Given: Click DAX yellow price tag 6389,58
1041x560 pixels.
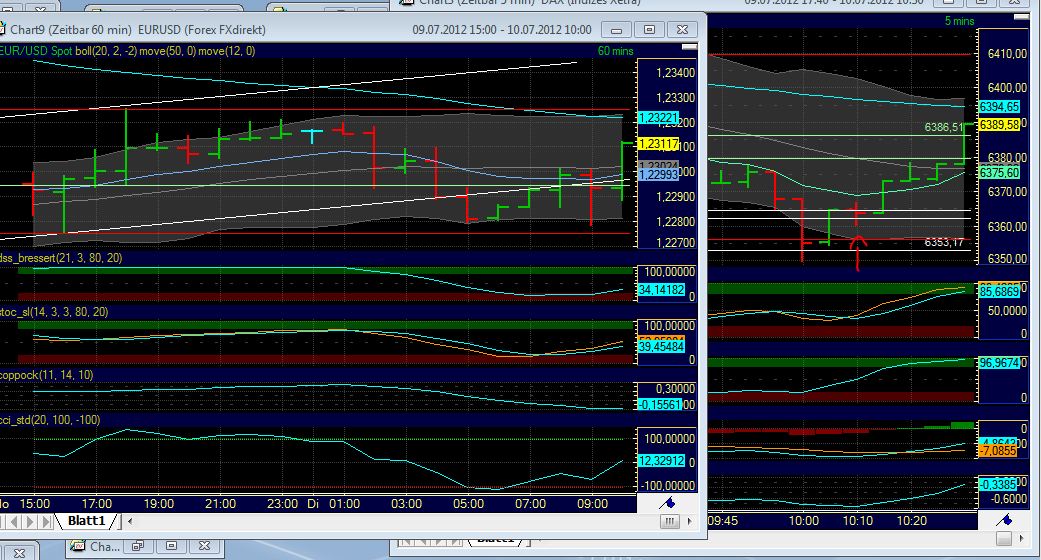Looking at the screenshot, I should tap(999, 124).
